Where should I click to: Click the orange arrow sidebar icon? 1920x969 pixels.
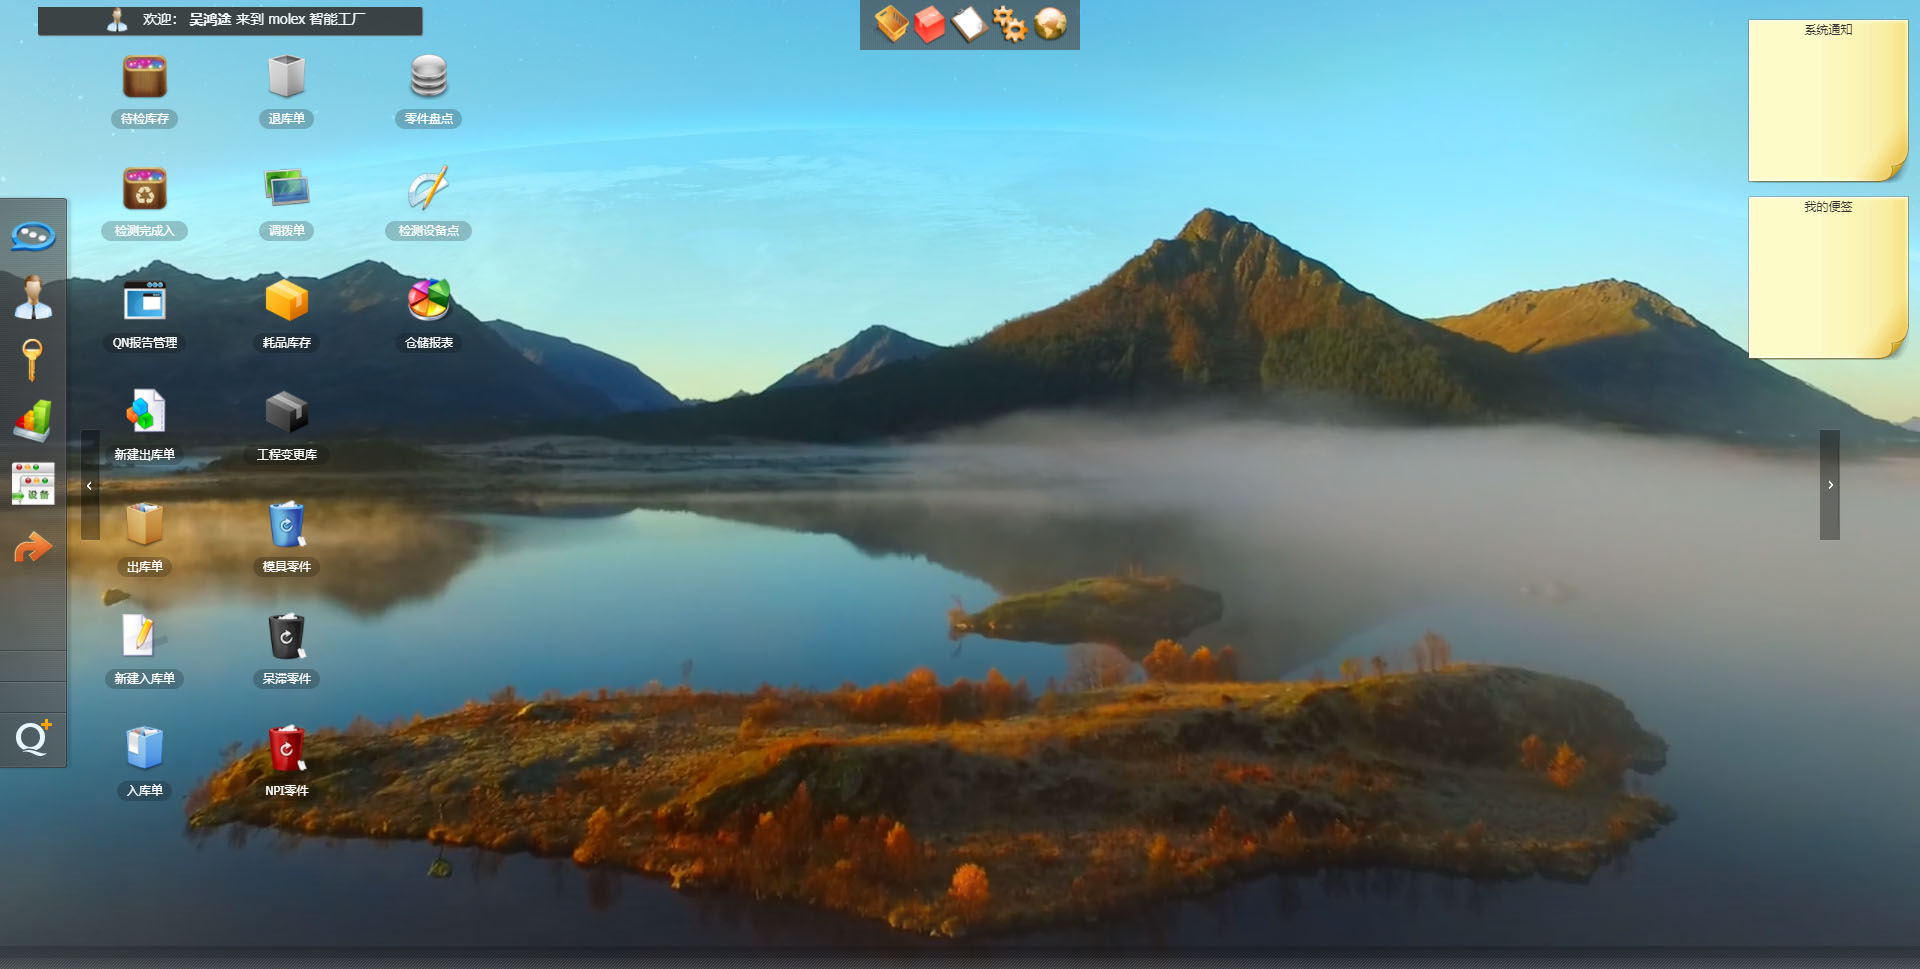tap(33, 547)
